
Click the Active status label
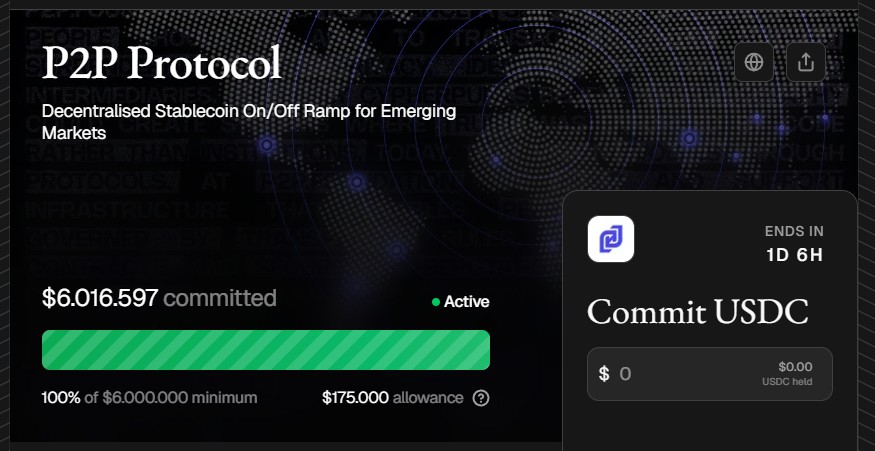tap(466, 302)
